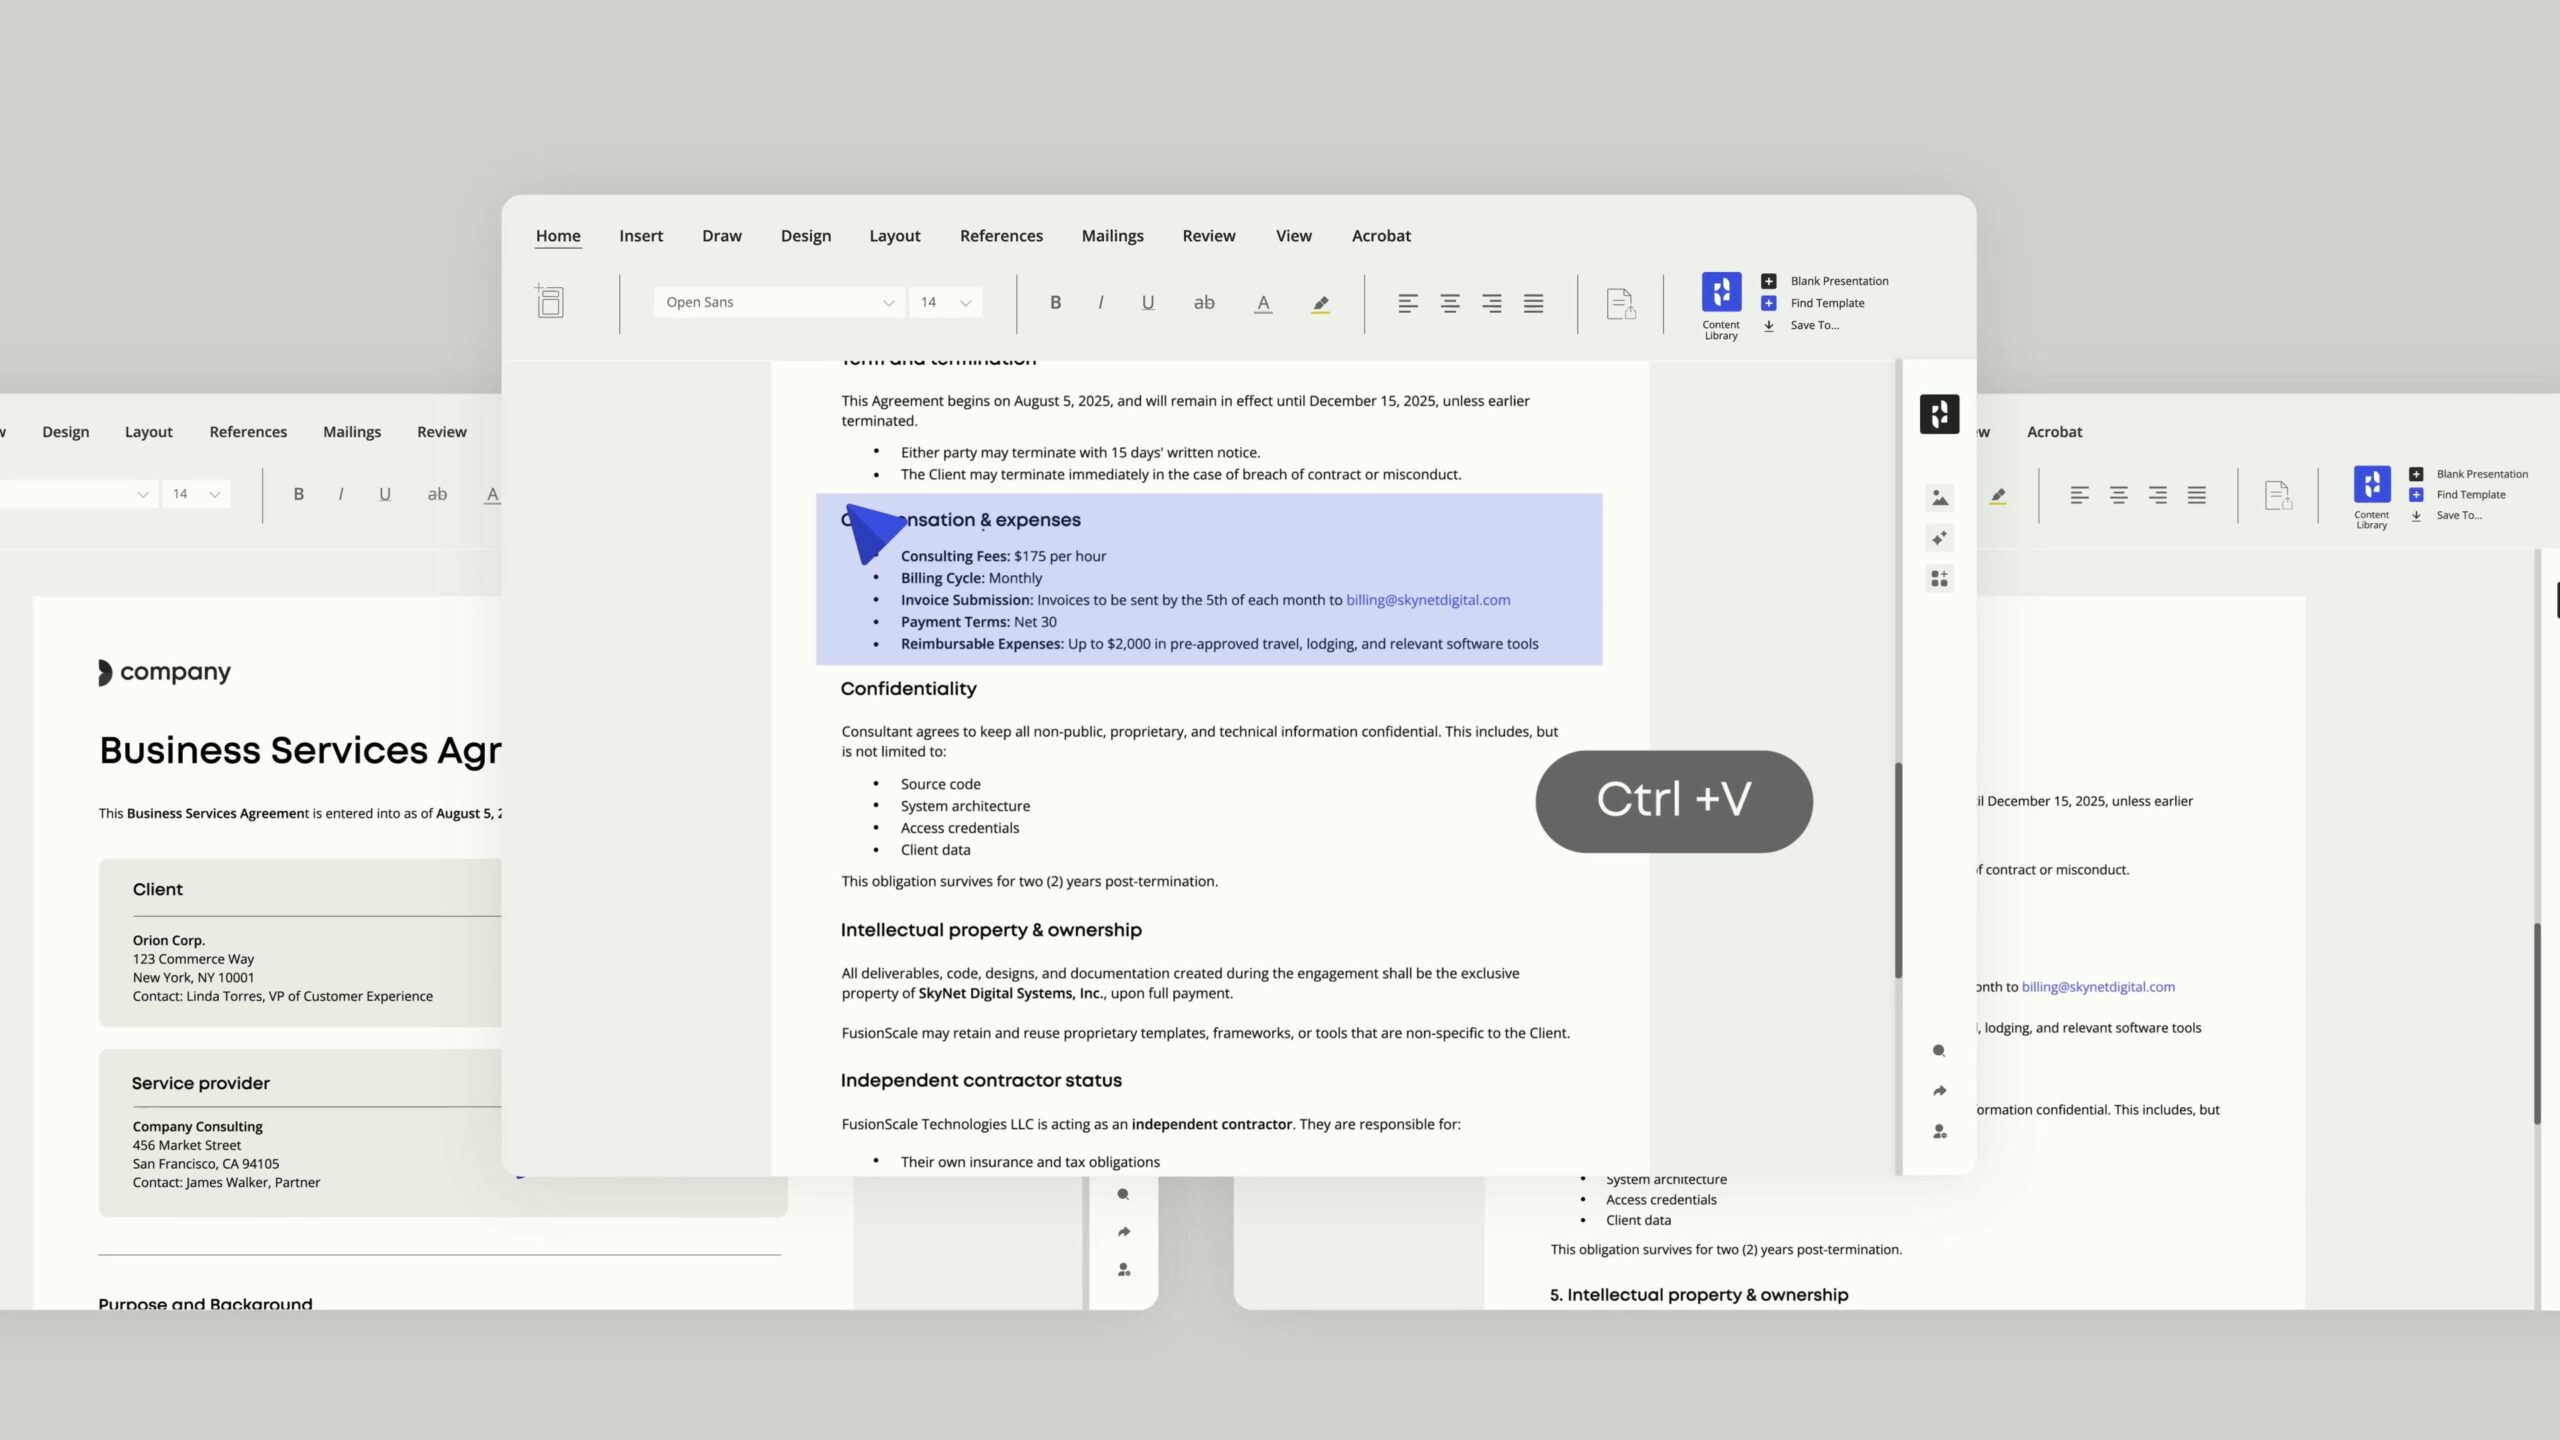Open Content Library in front window ribbon
This screenshot has height=1440, width=2560.
(x=1721, y=305)
